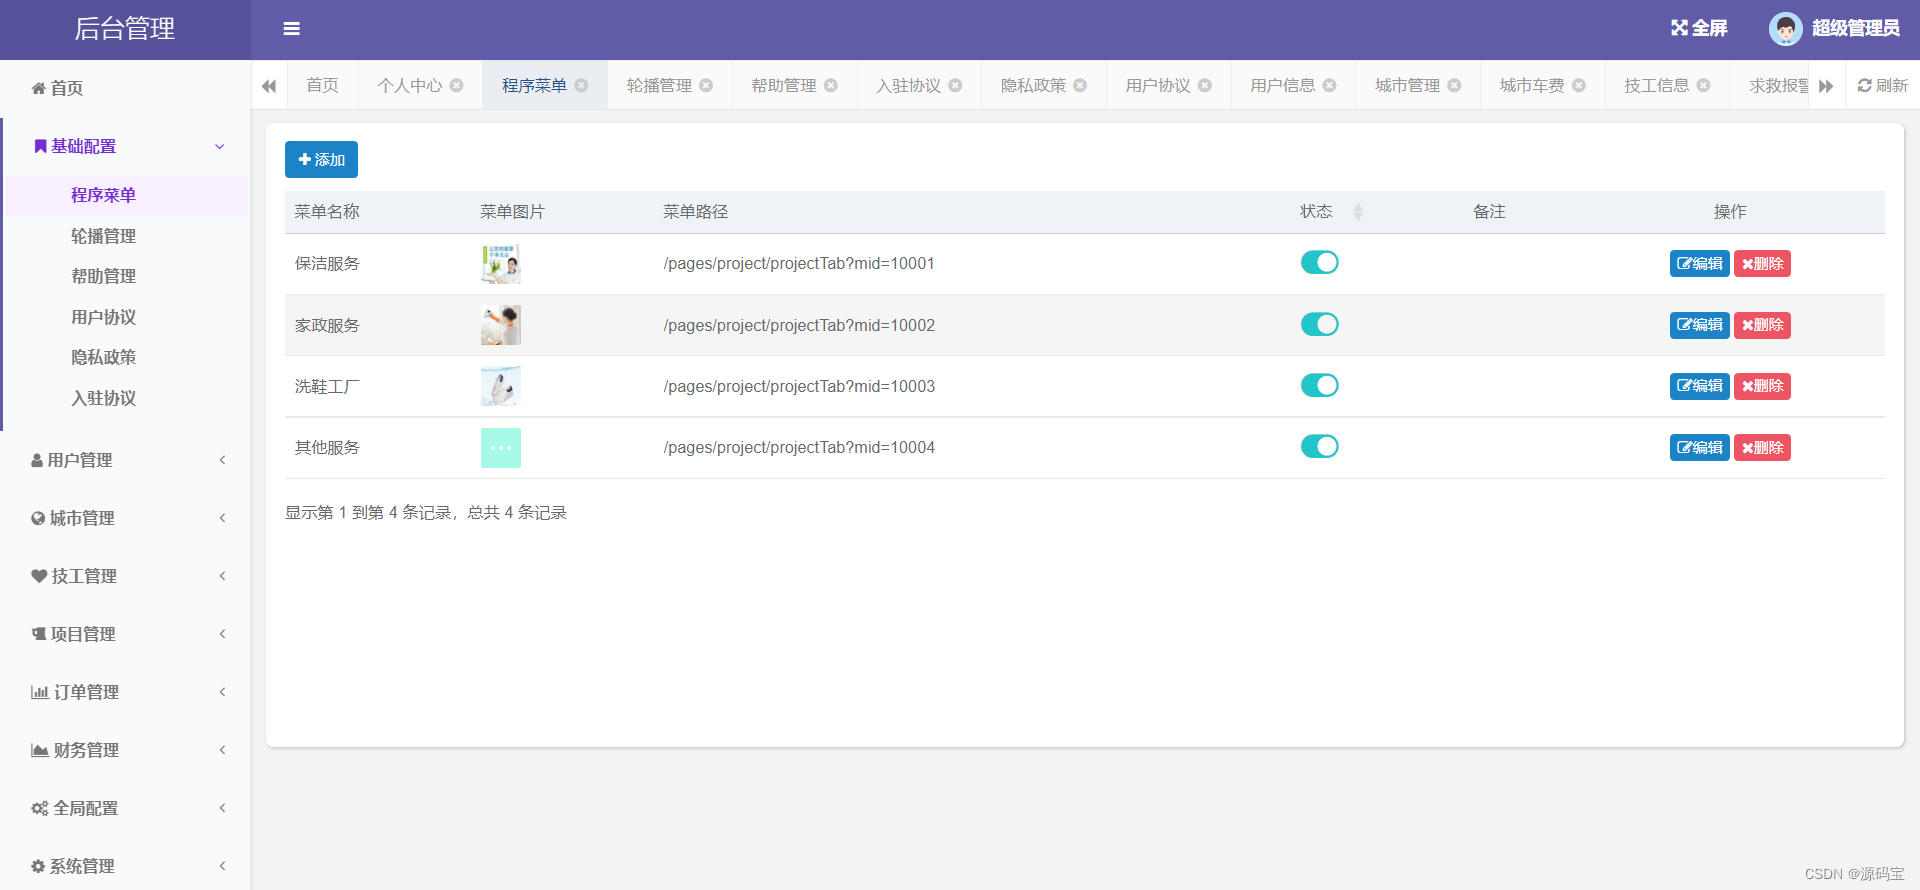This screenshot has width=1920, height=890.
Task: Click the 后台管理 header logo
Action: tap(125, 29)
